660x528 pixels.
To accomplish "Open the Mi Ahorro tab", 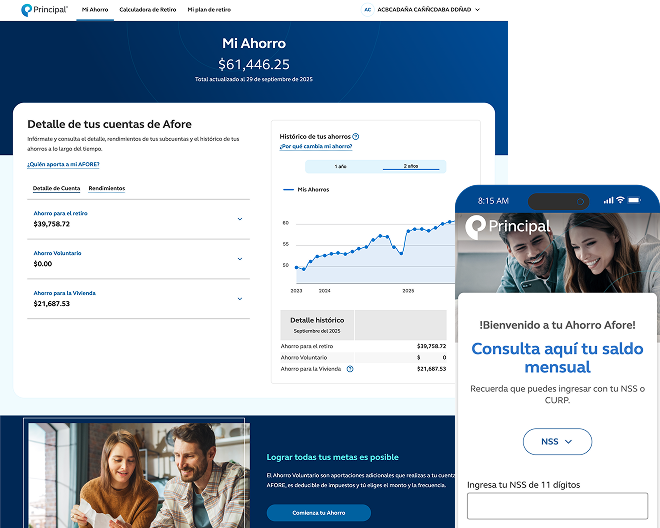I will (x=95, y=10).
